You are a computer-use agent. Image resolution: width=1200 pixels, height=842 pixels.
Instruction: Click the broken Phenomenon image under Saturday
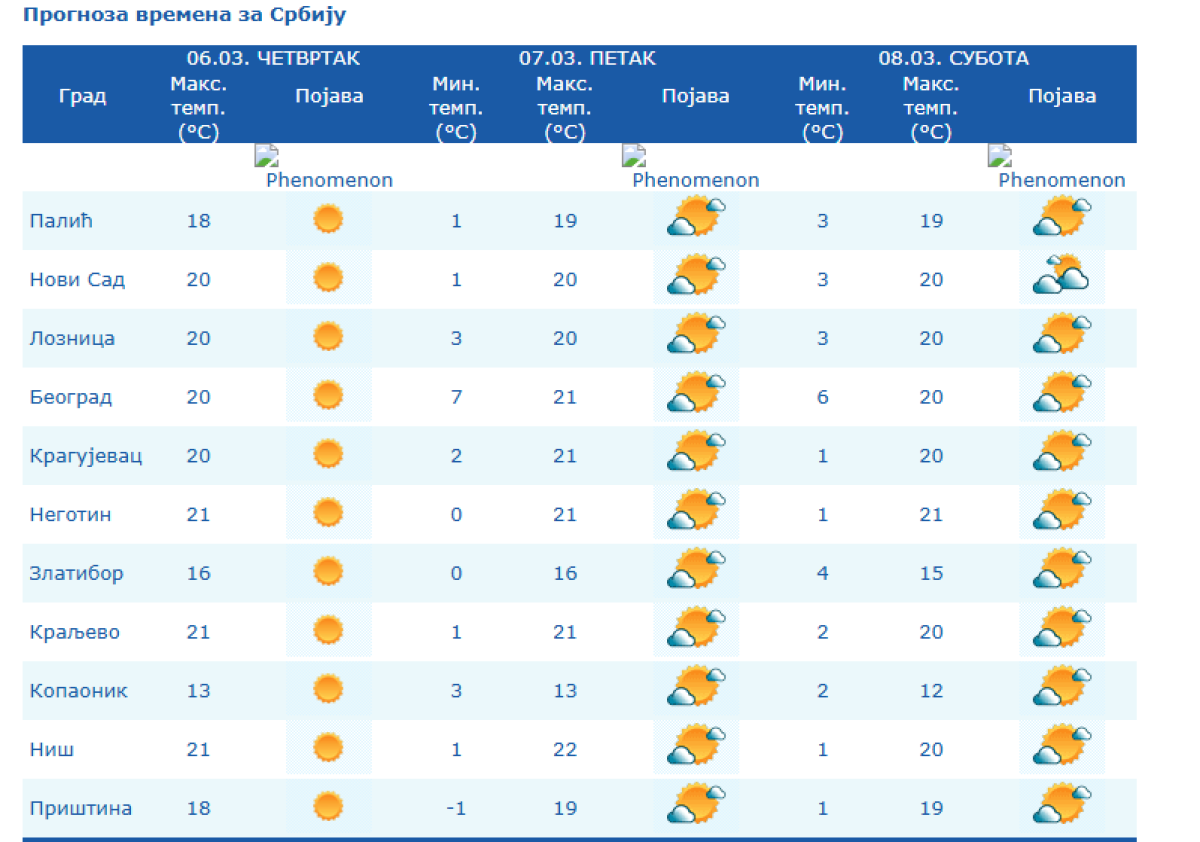[1000, 156]
